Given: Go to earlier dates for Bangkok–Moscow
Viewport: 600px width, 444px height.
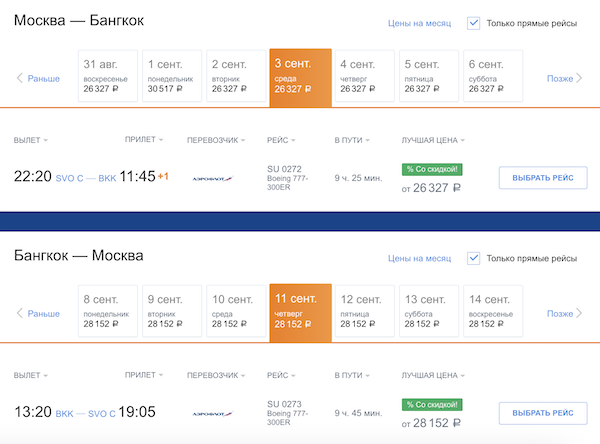Looking at the screenshot, I should [38, 313].
